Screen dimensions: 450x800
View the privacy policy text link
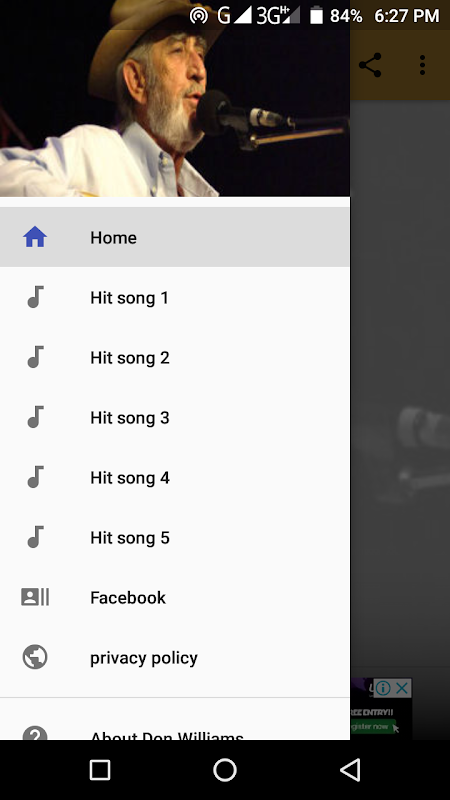143,658
